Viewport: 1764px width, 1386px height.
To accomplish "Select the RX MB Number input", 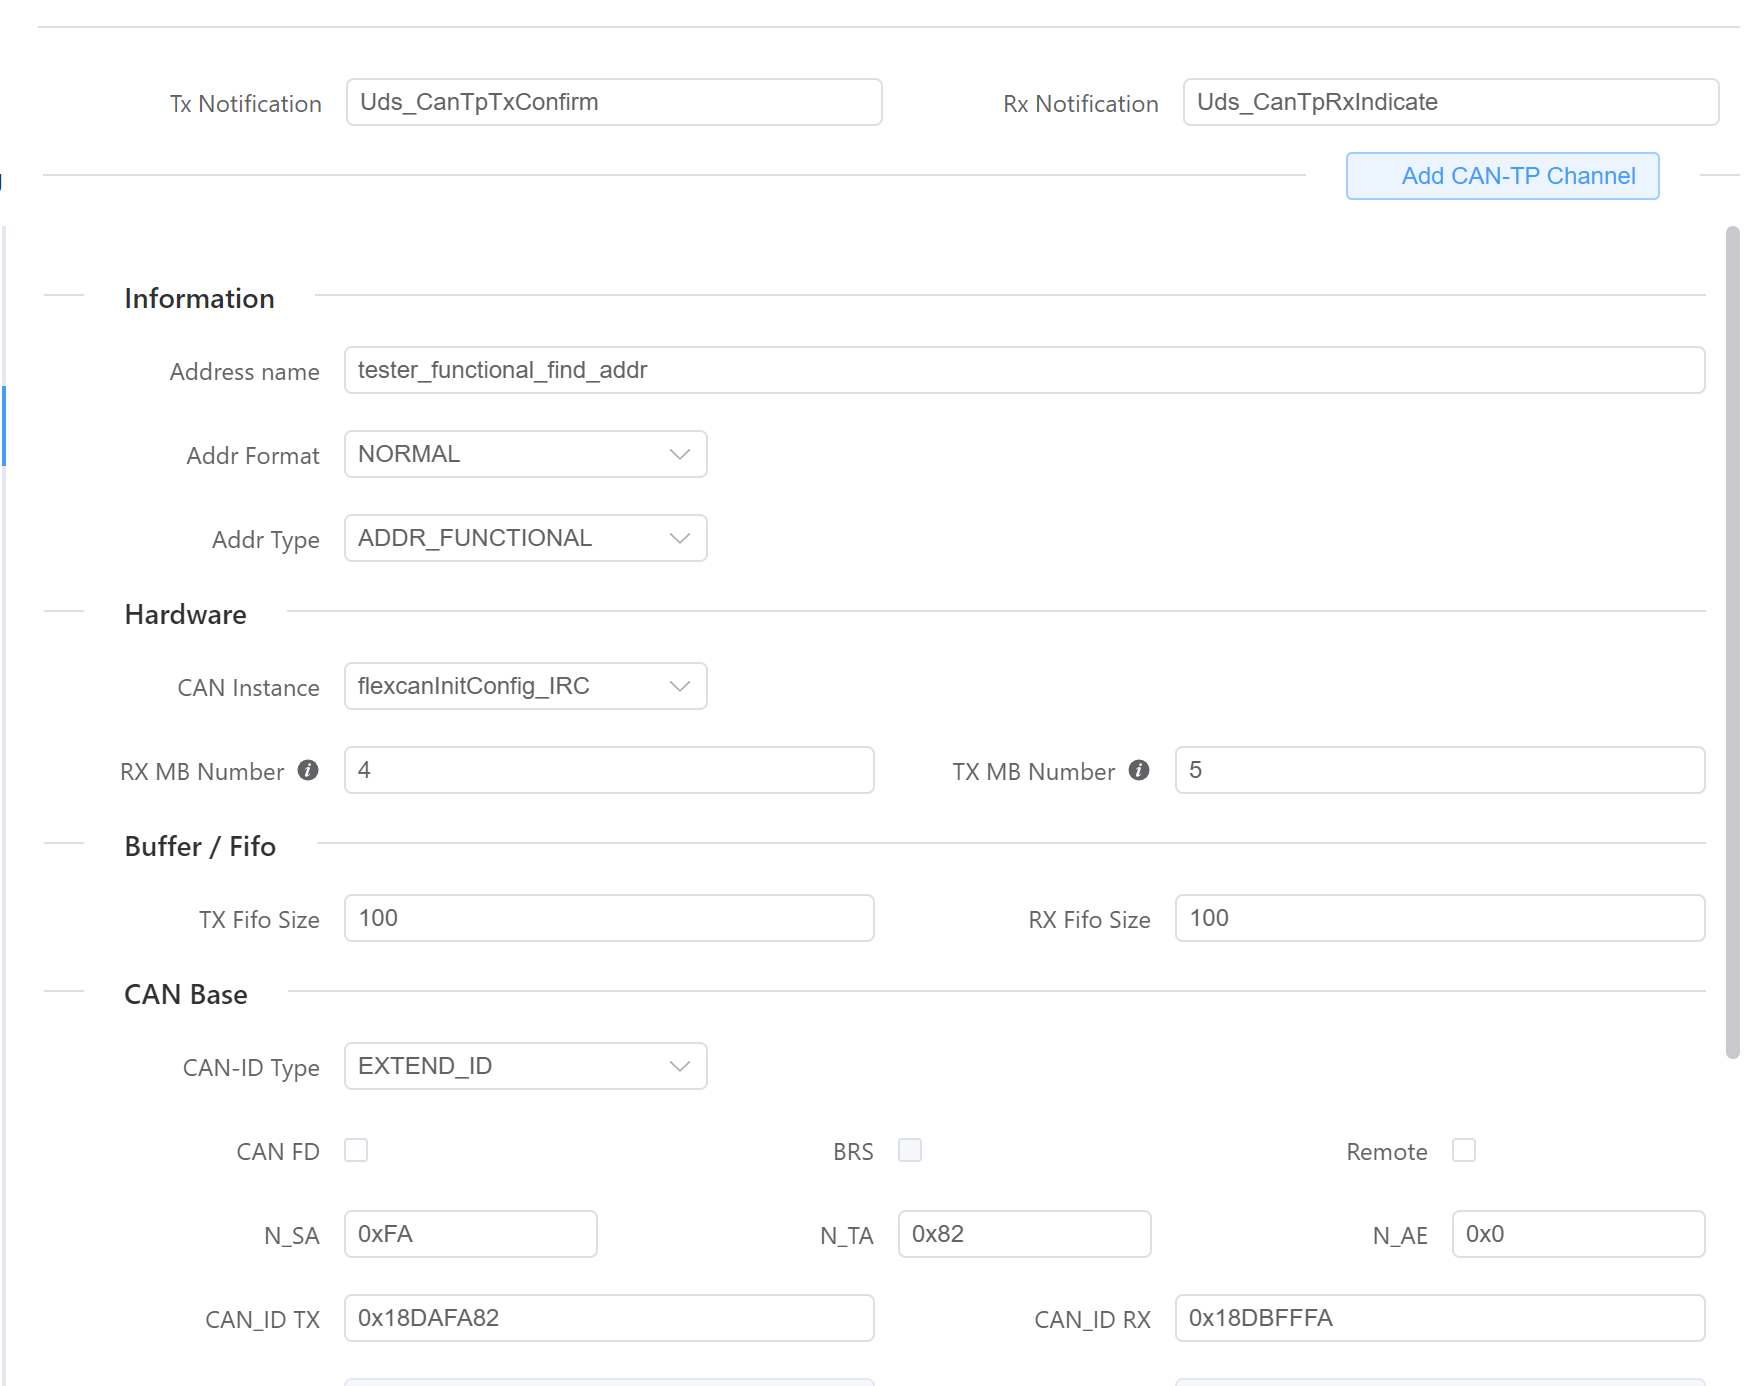I will point(608,770).
